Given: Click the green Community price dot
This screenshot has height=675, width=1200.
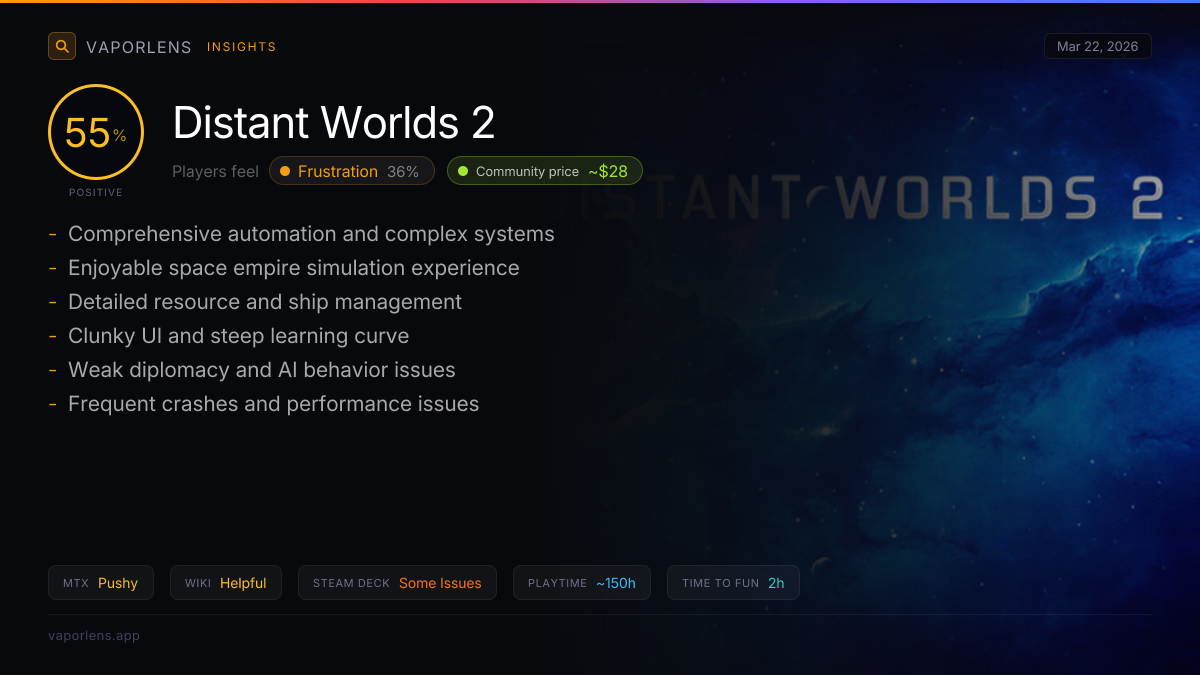Looking at the screenshot, I should [463, 171].
